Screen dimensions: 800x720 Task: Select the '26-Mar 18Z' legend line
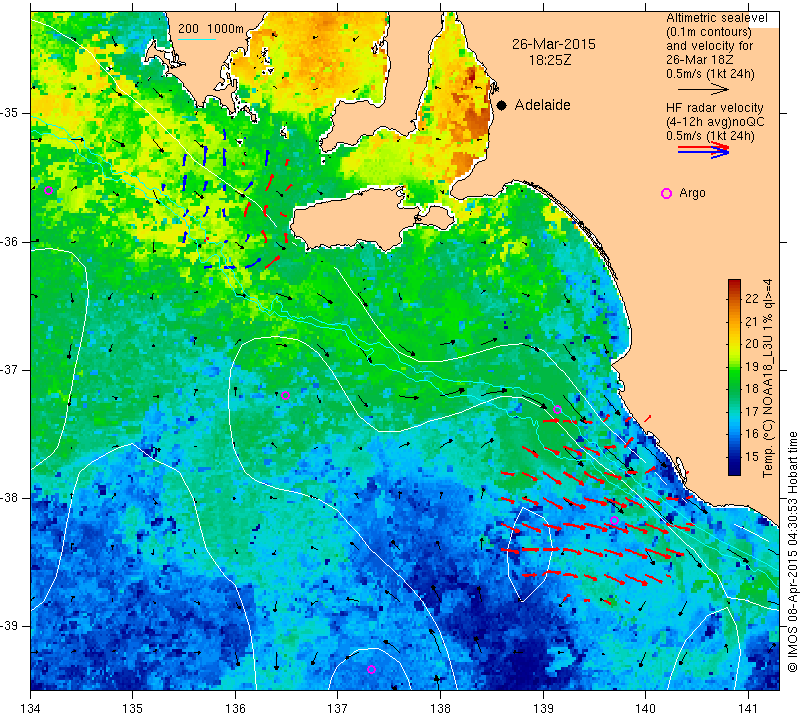pyautogui.click(x=700, y=60)
